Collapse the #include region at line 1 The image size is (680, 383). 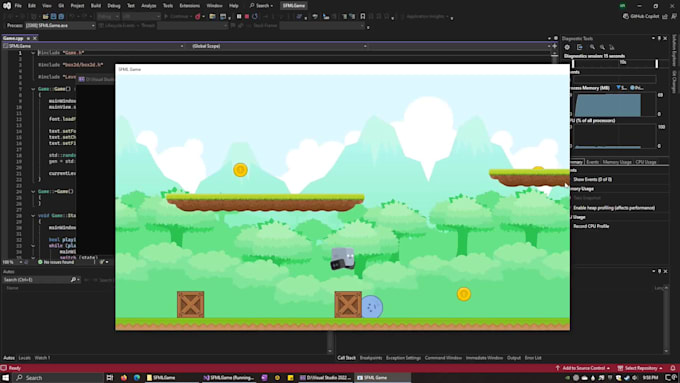click(x=33, y=53)
